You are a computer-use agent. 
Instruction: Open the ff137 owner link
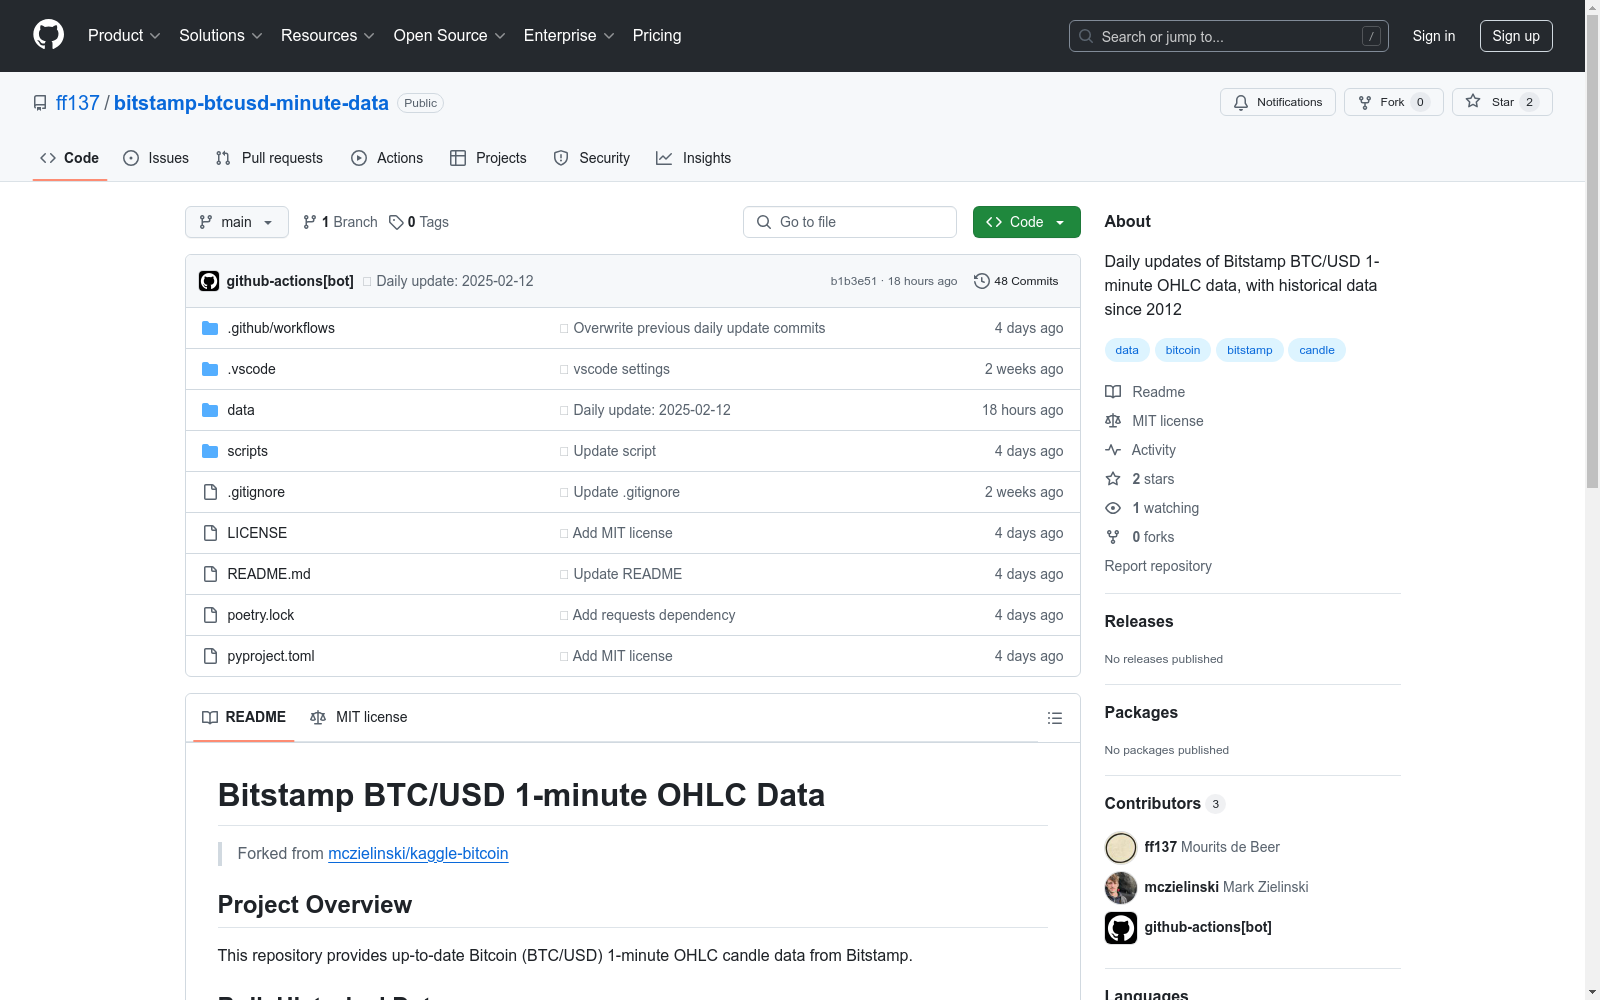(x=78, y=103)
